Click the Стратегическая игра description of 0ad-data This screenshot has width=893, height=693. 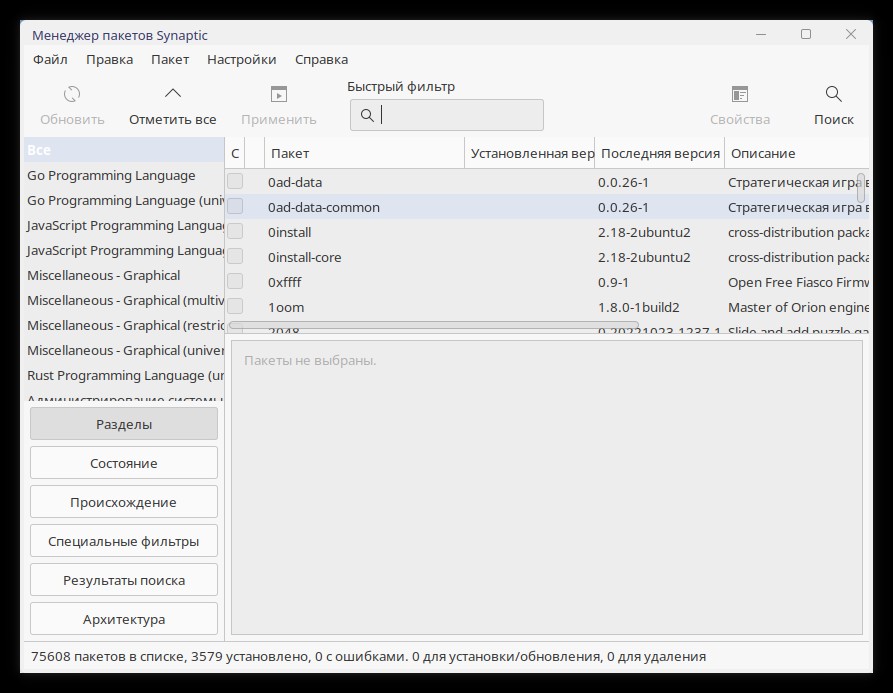coord(798,182)
